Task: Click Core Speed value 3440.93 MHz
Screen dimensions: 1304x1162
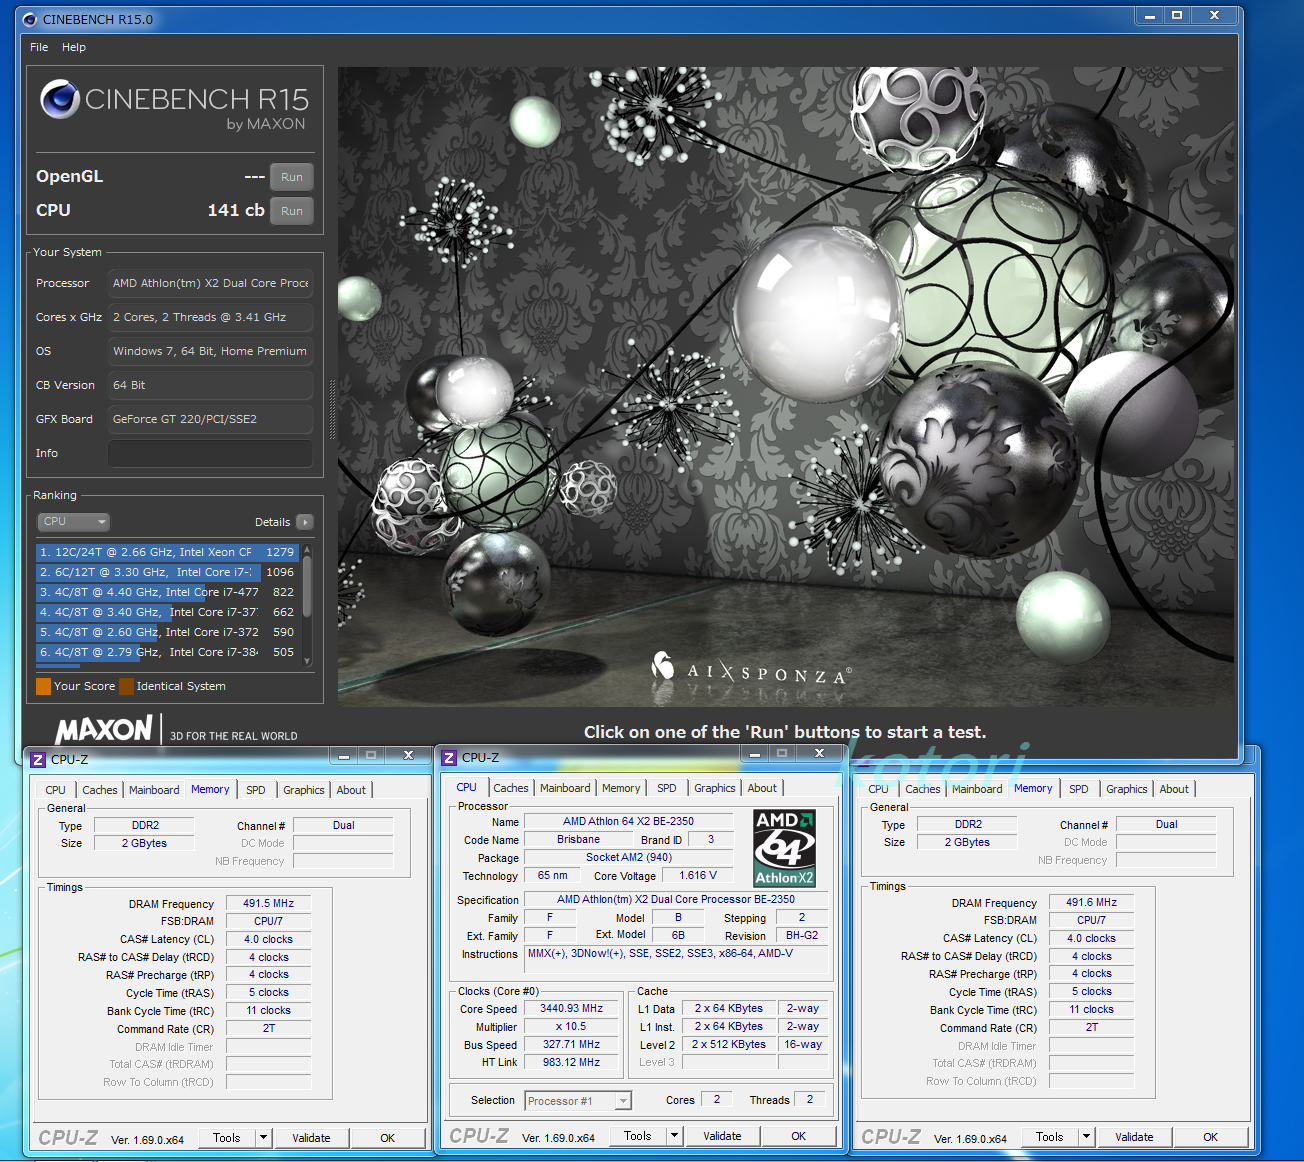Action: click(x=572, y=1009)
